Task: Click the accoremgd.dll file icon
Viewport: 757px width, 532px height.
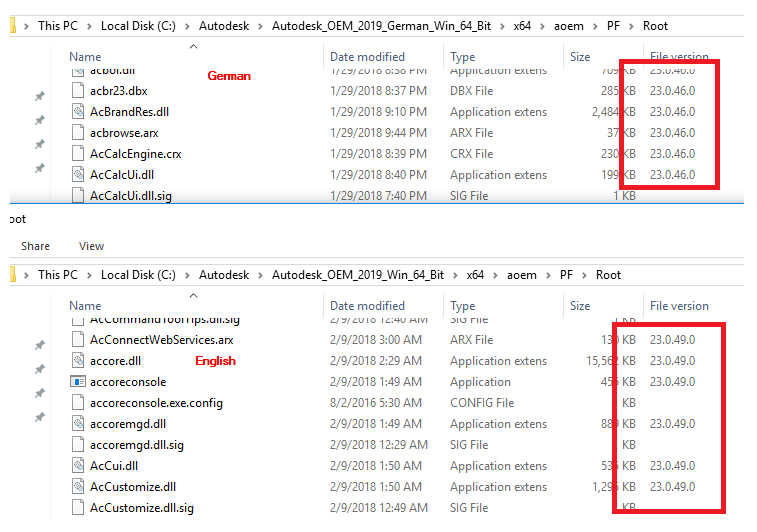Action: click(78, 423)
